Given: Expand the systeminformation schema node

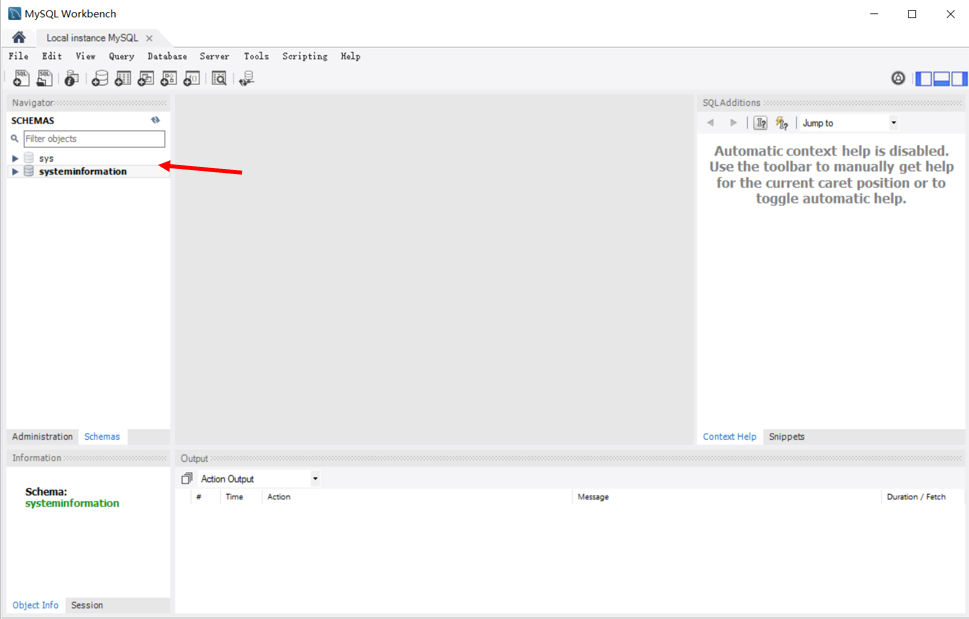Looking at the screenshot, I should point(15,172).
